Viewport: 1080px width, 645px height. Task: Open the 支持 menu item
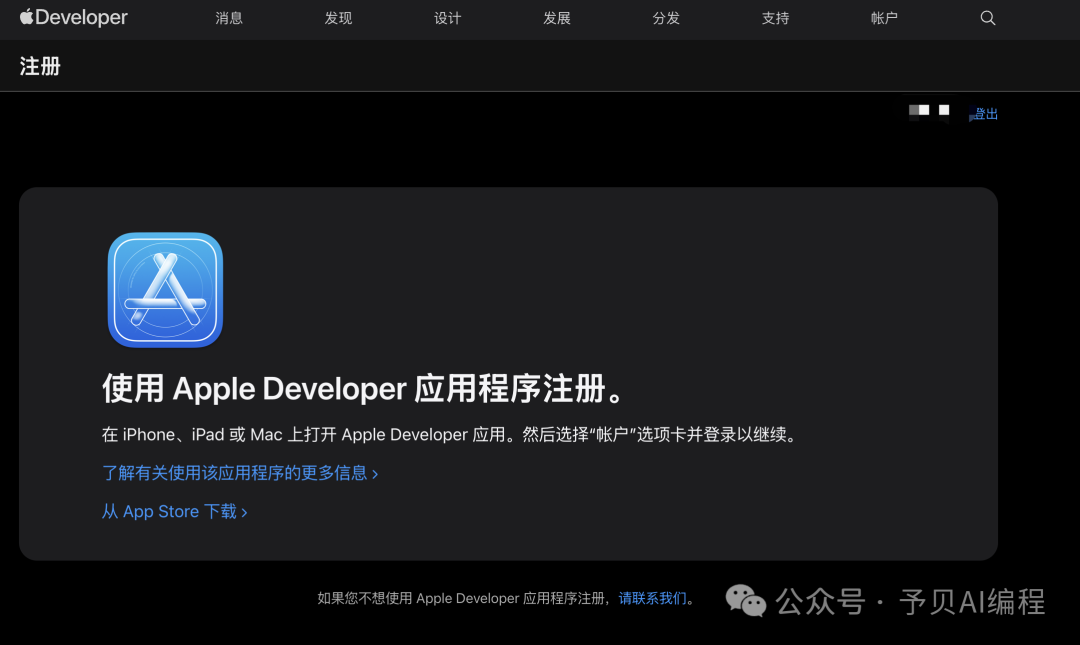tap(776, 18)
